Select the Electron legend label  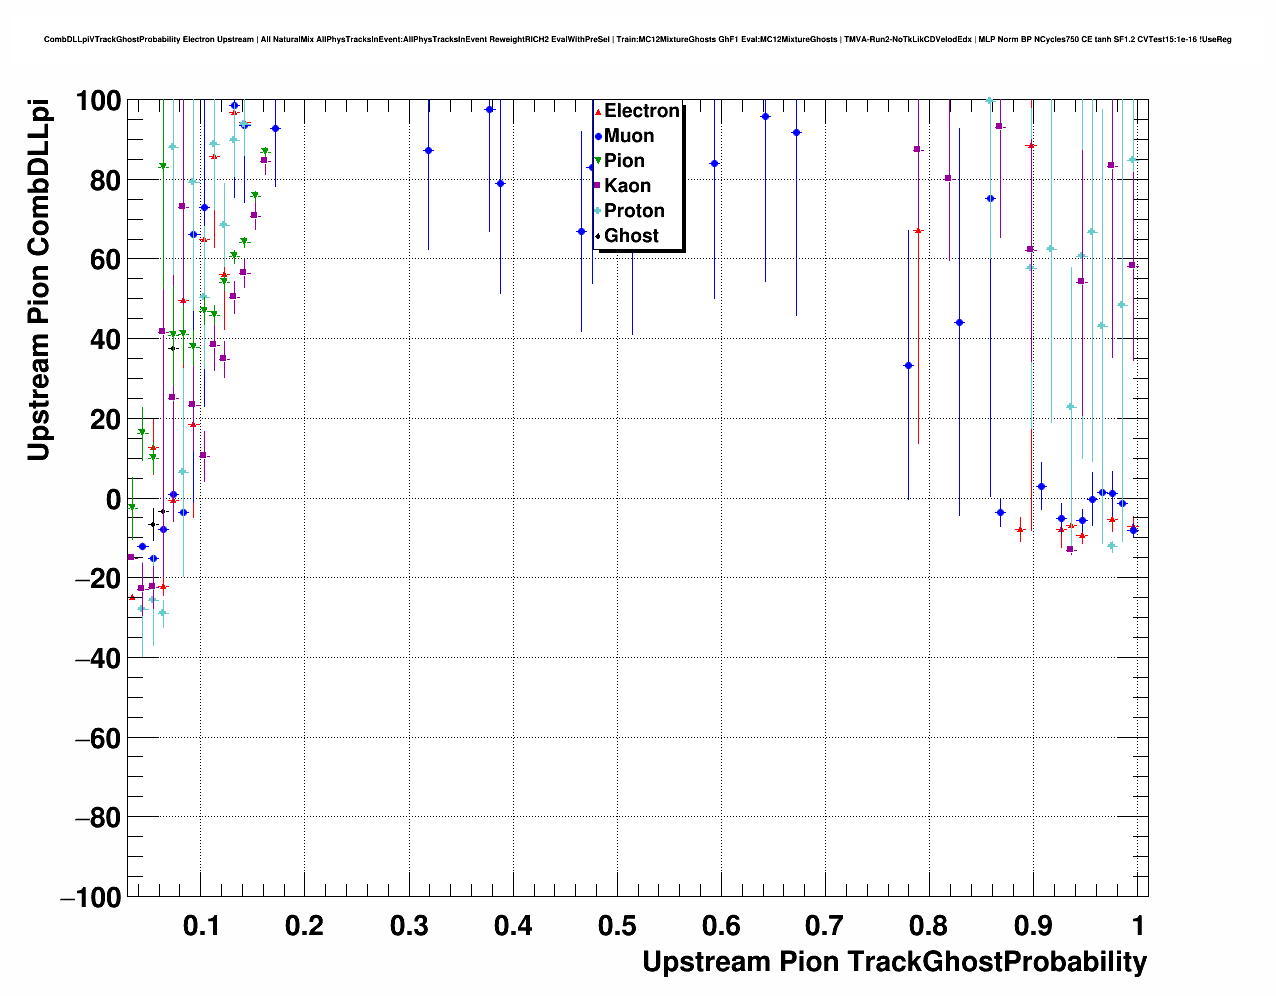[641, 111]
